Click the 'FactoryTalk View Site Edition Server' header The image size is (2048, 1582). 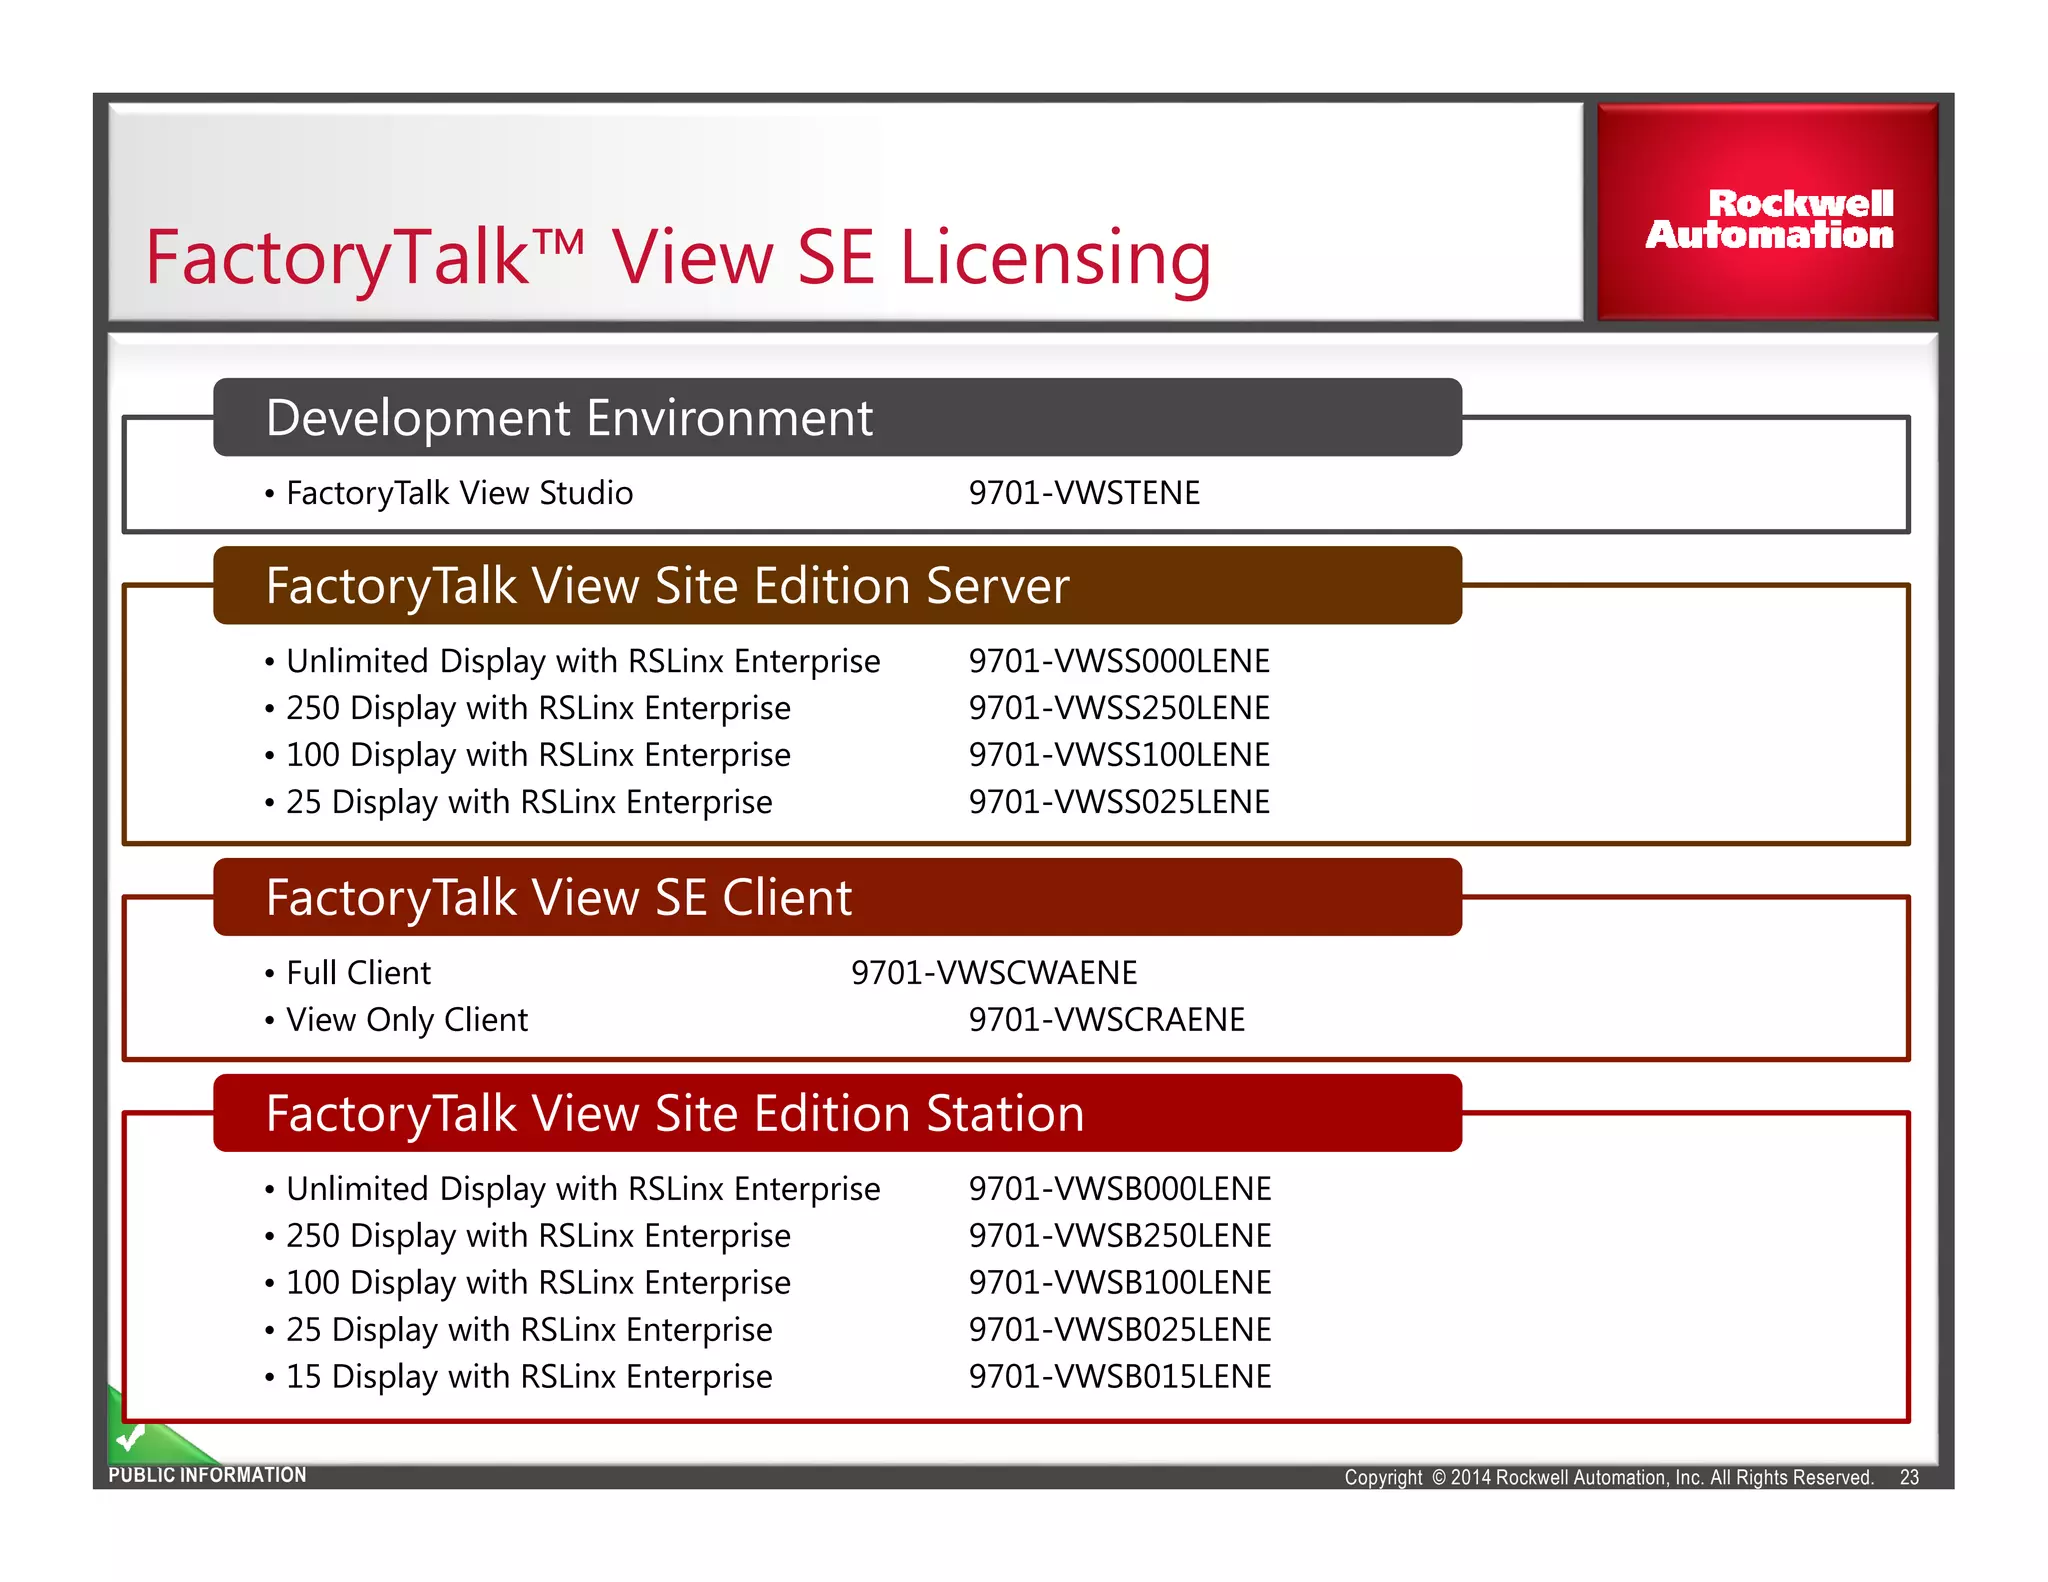point(837,585)
